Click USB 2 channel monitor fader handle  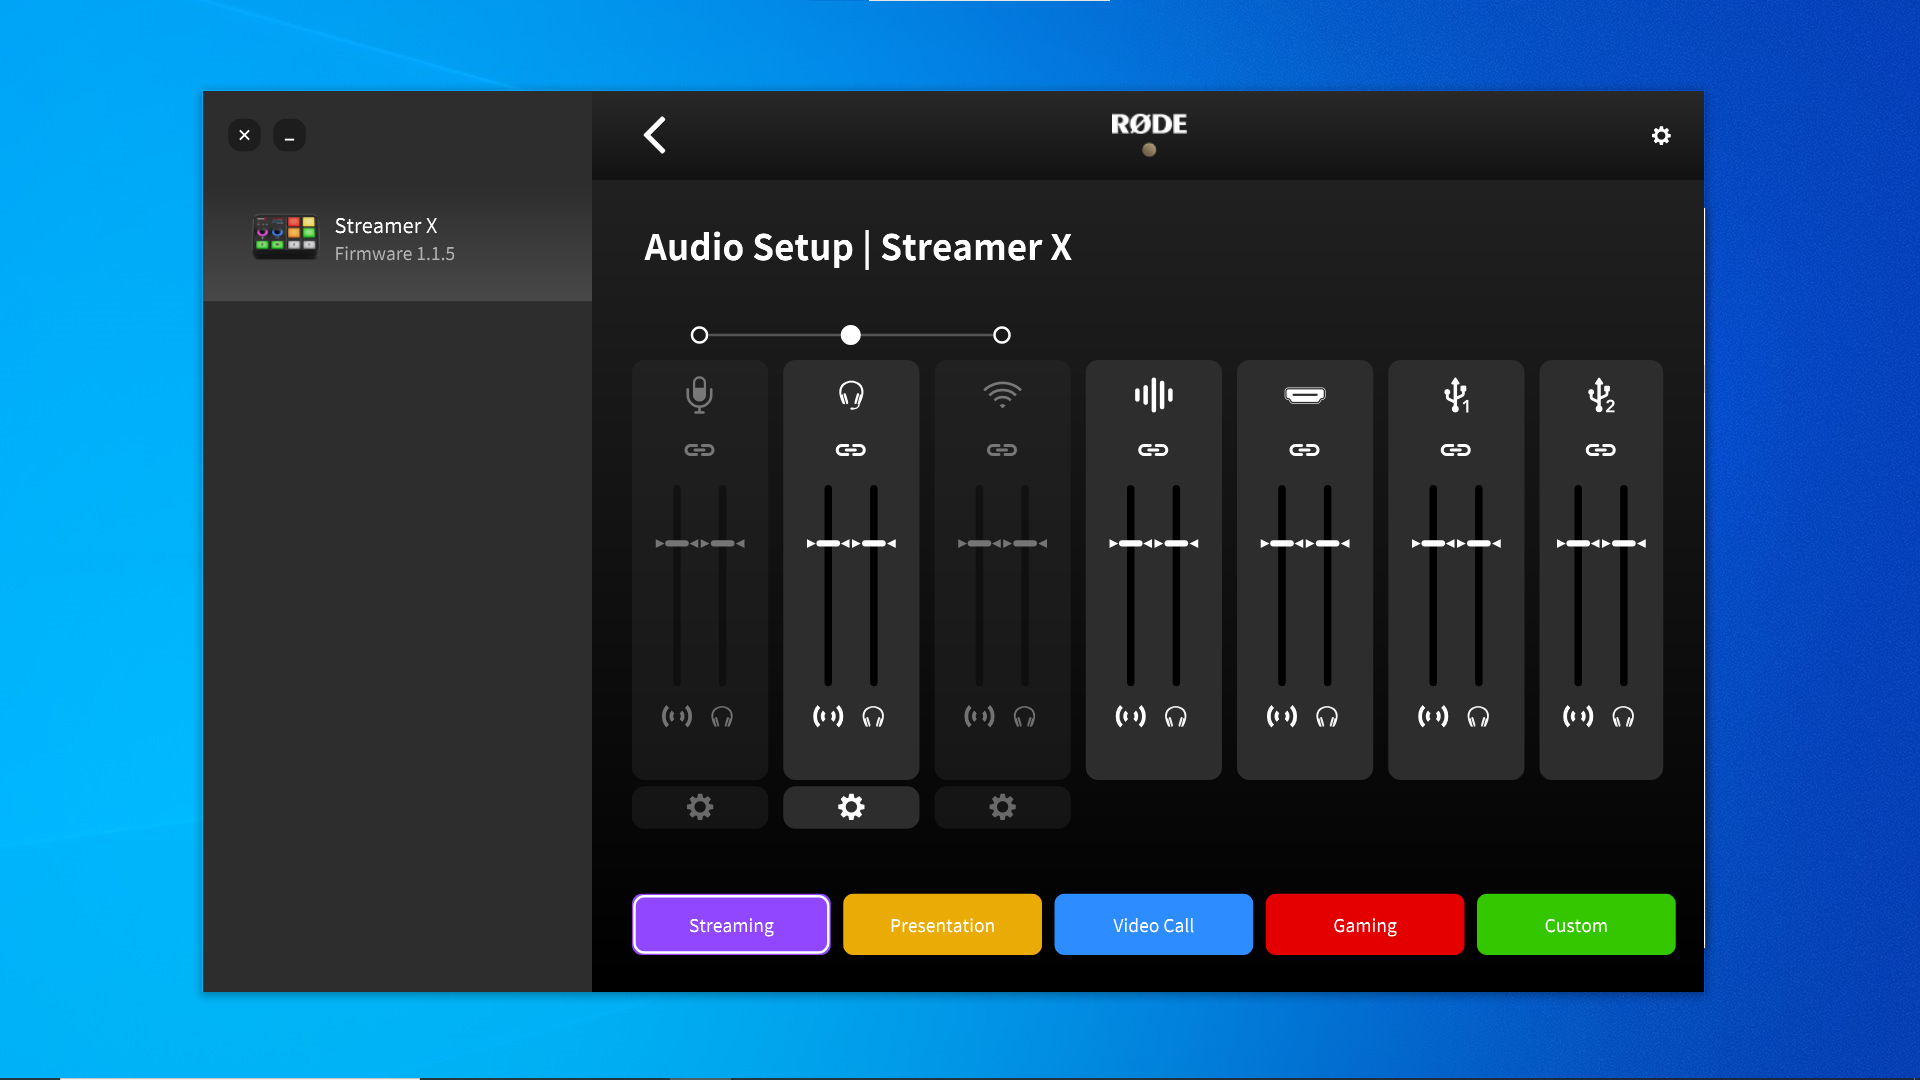click(x=1623, y=543)
